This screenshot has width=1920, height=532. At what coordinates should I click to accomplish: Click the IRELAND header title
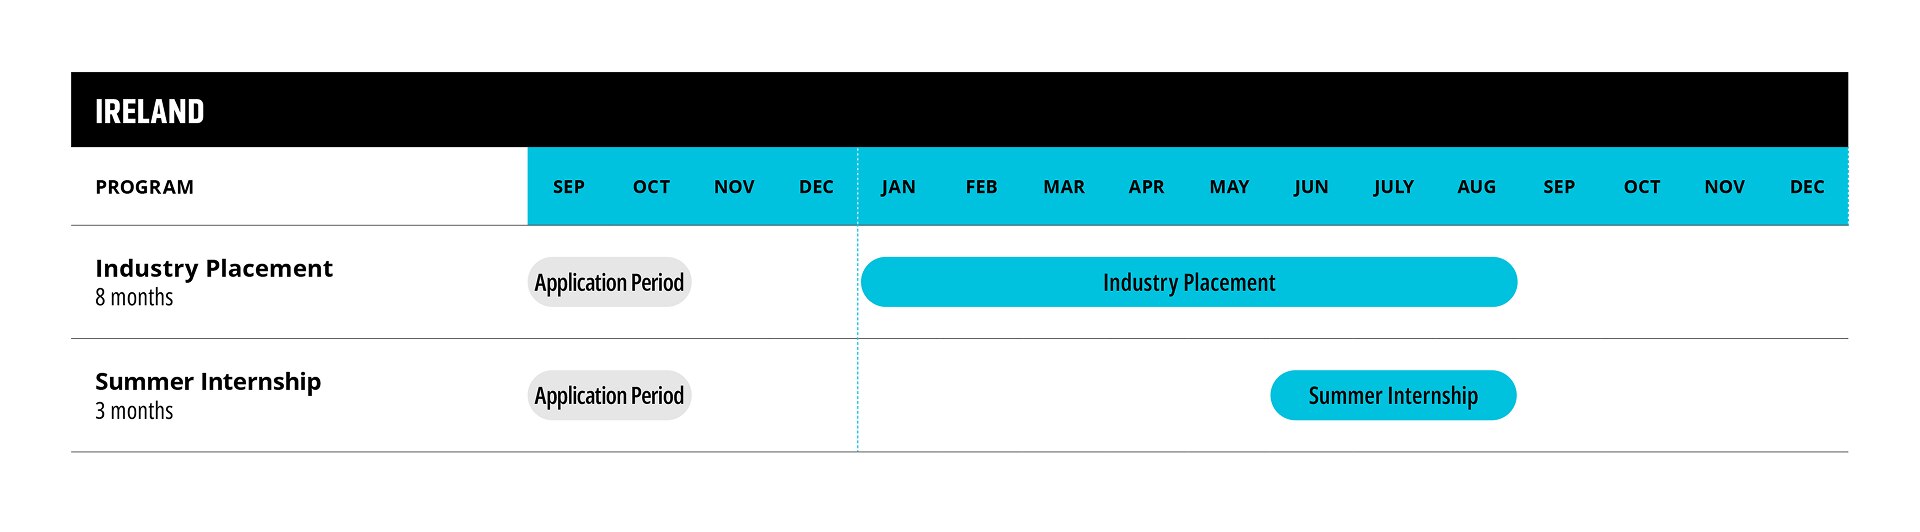tap(150, 111)
